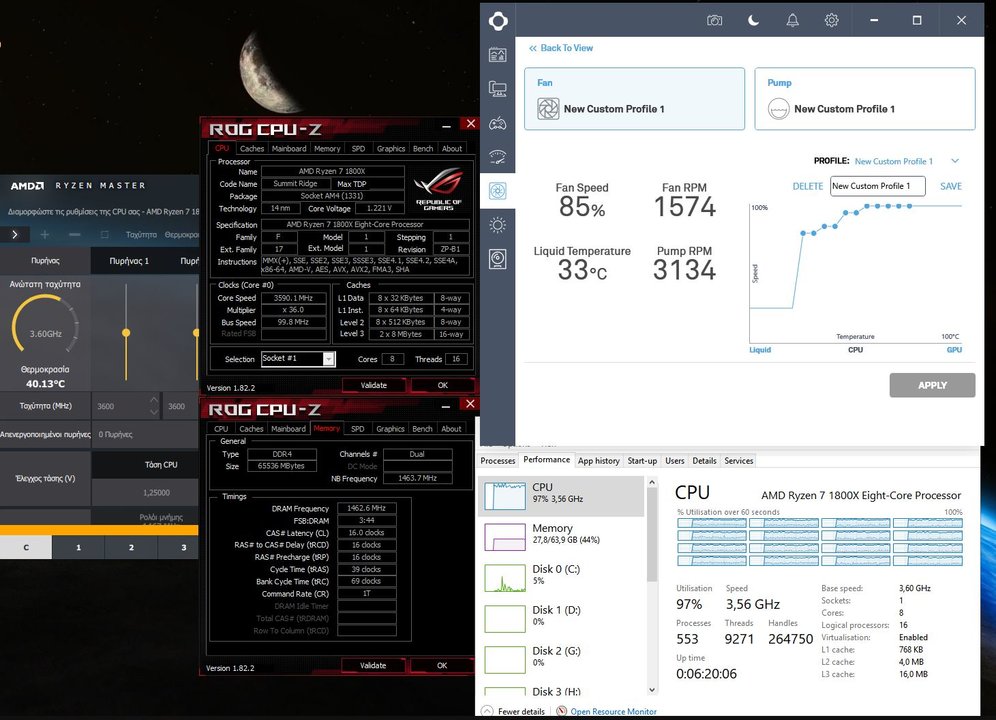Click the Ryzen Master speed field 3600

coord(121,406)
